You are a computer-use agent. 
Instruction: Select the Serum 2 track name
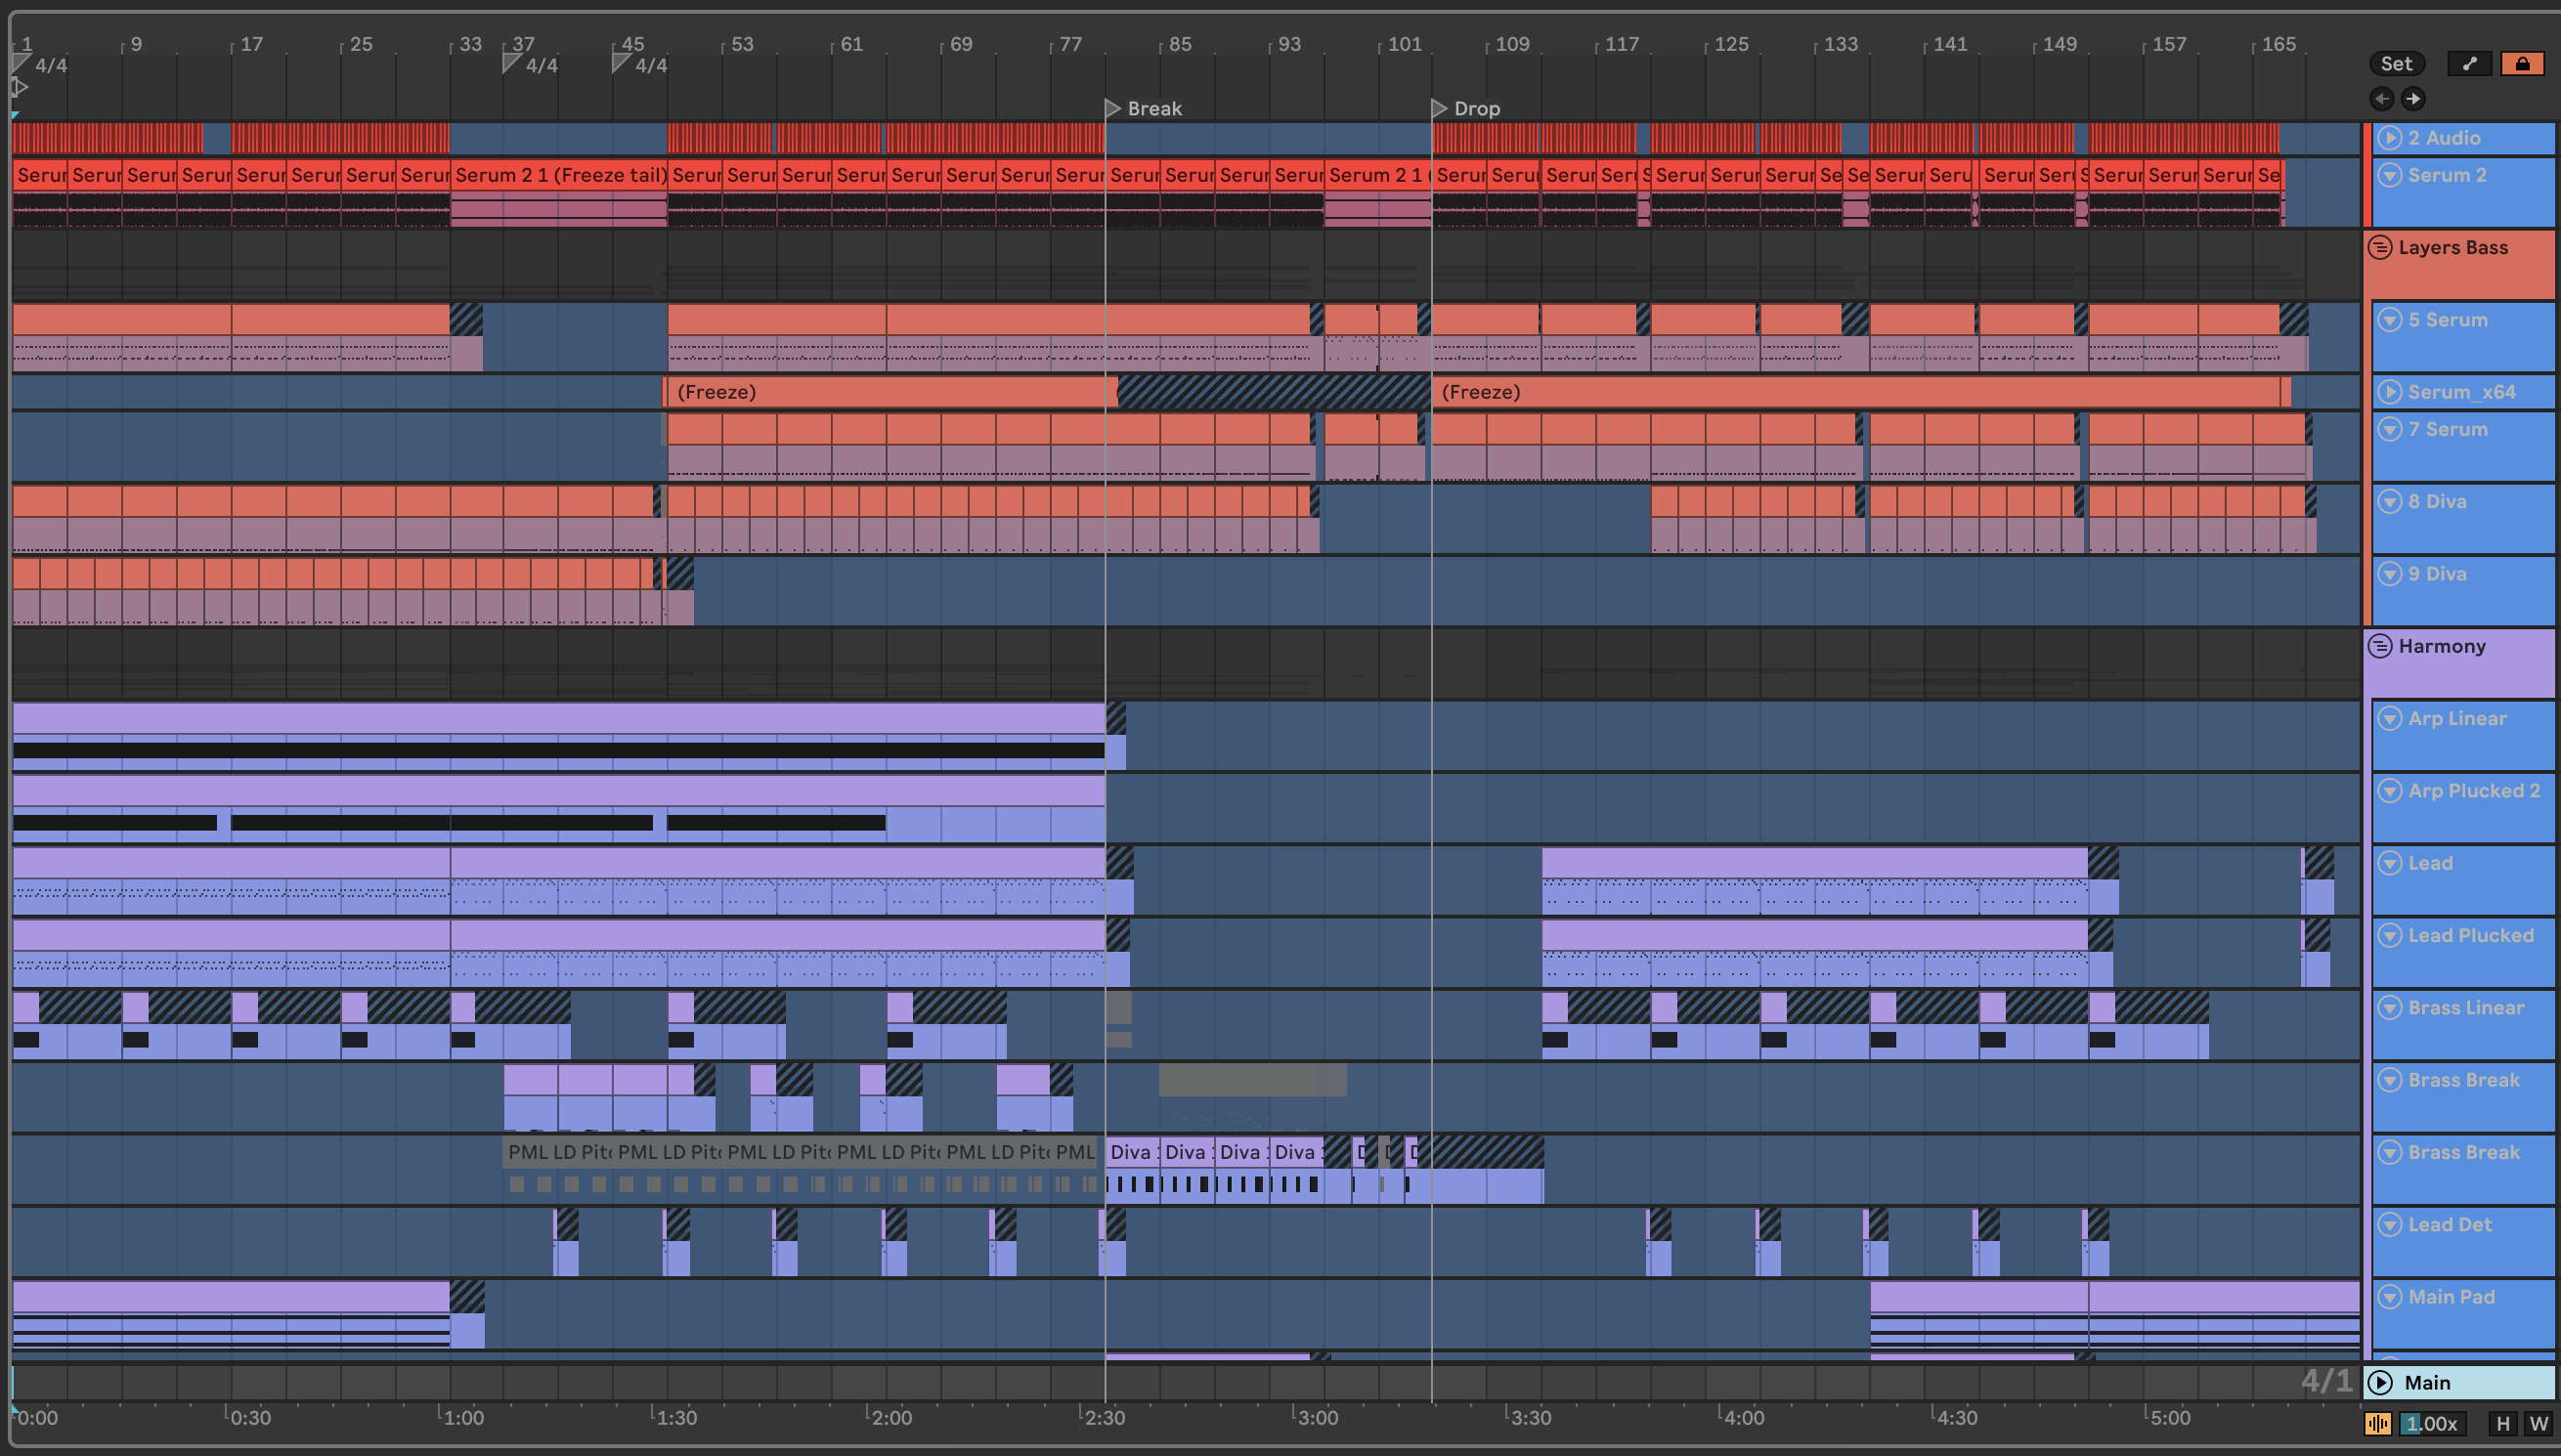(x=2446, y=175)
